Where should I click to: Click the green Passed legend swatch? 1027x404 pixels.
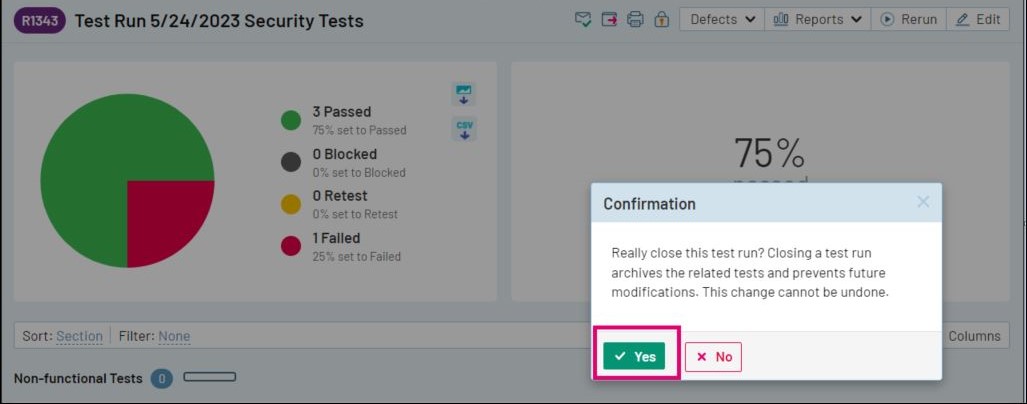(291, 121)
